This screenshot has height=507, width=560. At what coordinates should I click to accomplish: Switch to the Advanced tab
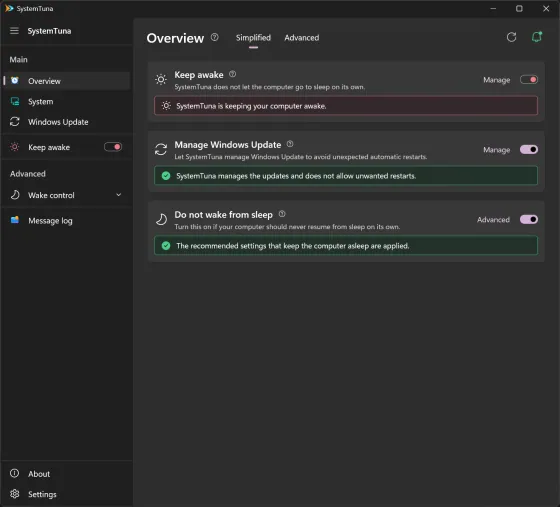click(x=302, y=37)
